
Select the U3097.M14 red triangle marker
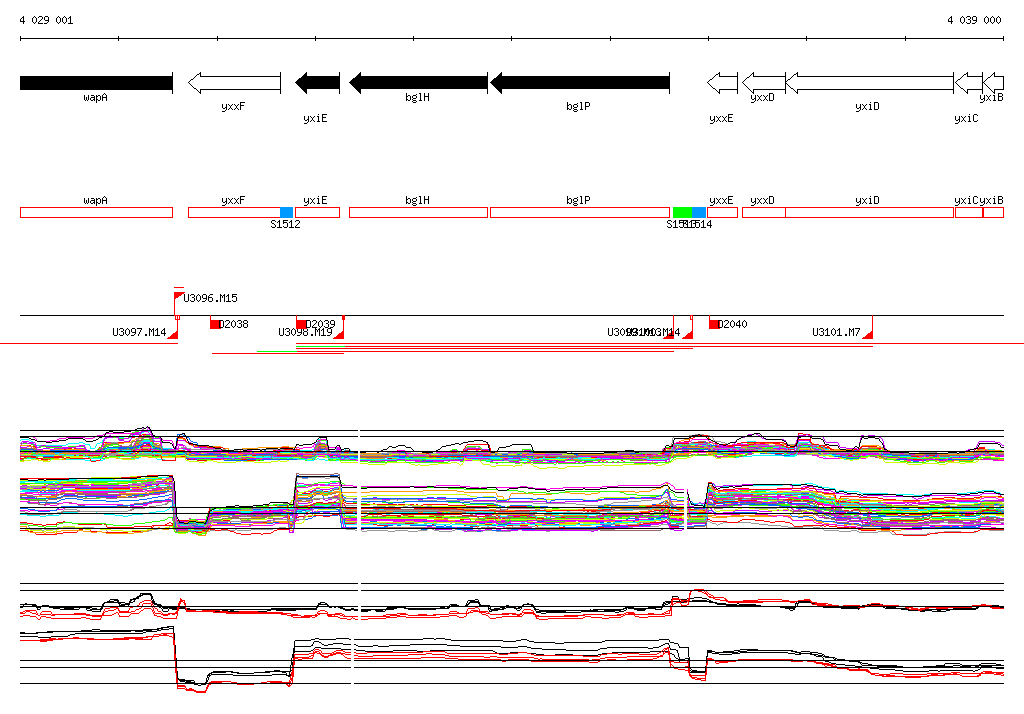pyautogui.click(x=173, y=334)
